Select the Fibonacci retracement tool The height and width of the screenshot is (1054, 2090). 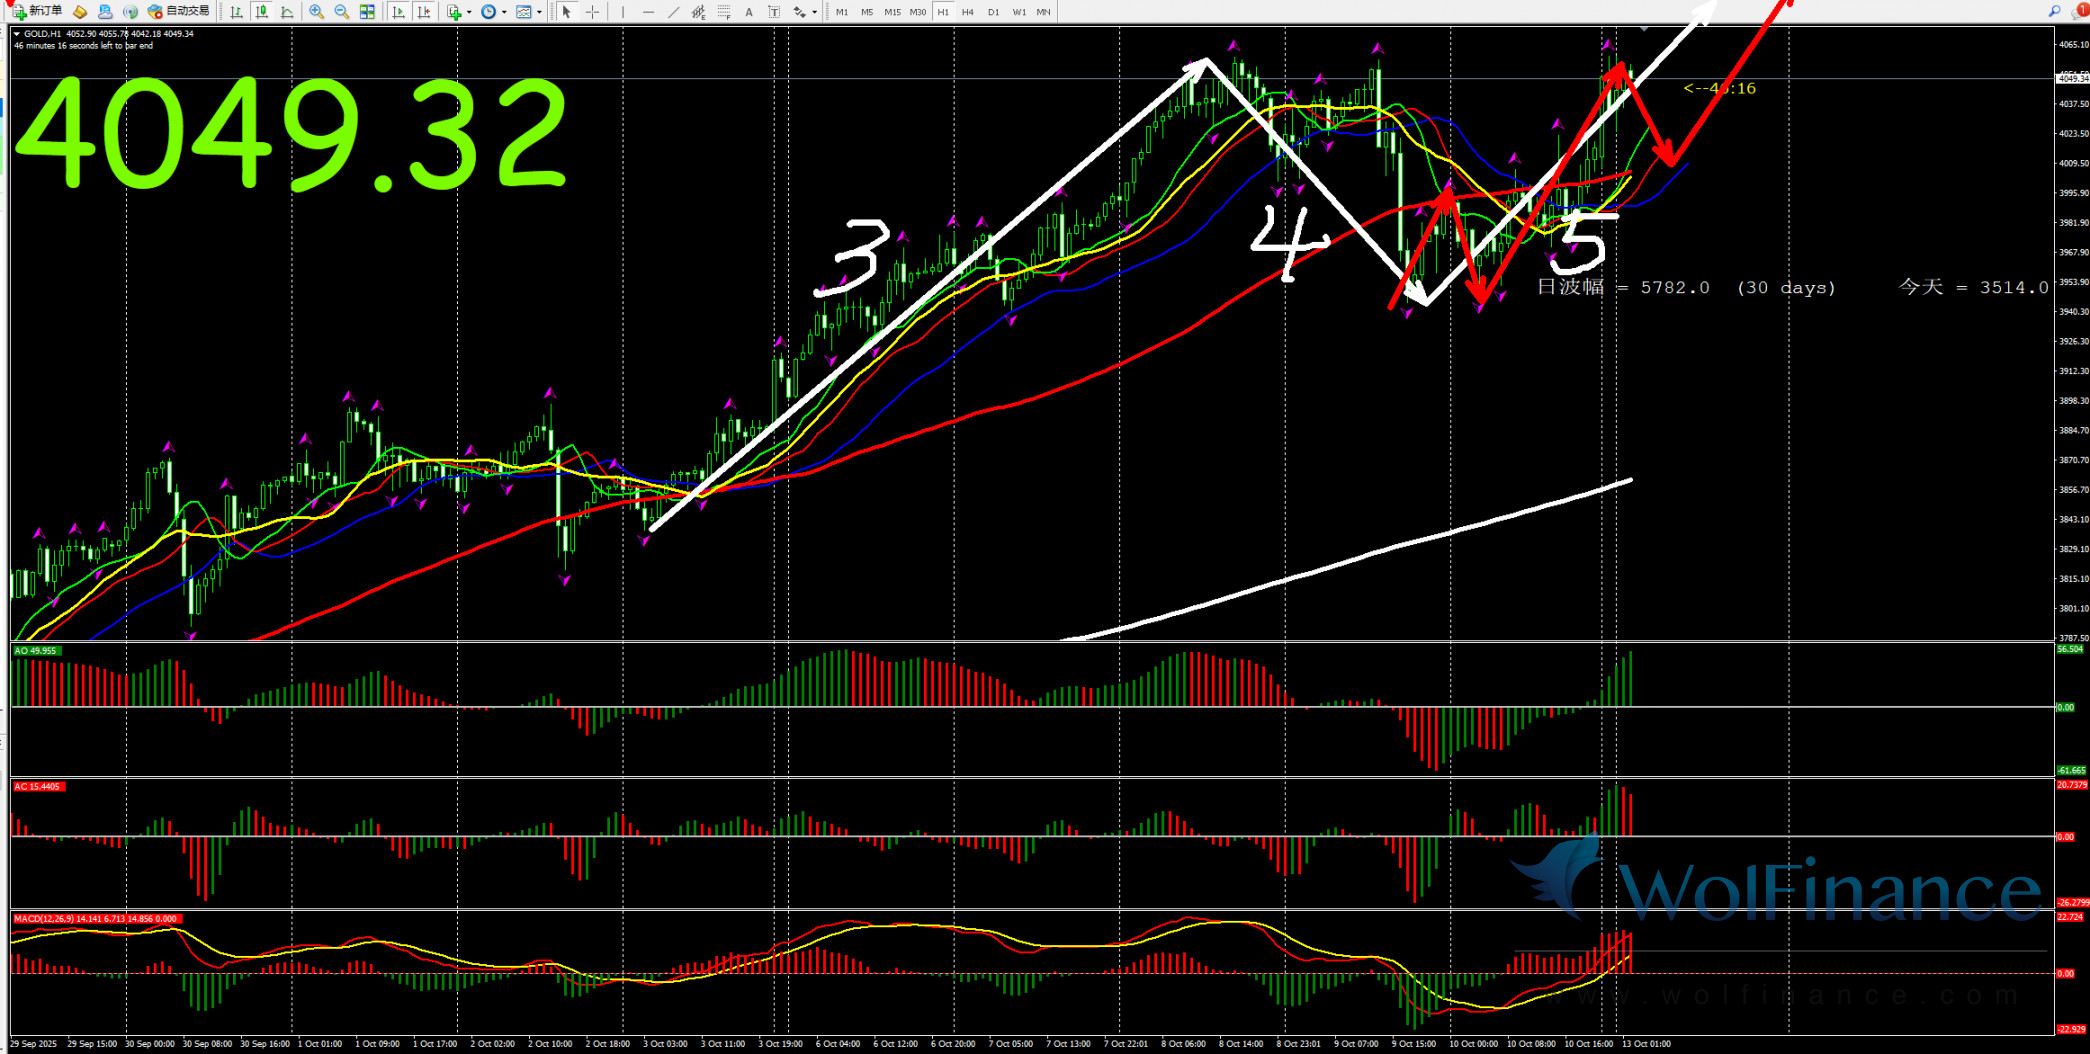point(724,12)
